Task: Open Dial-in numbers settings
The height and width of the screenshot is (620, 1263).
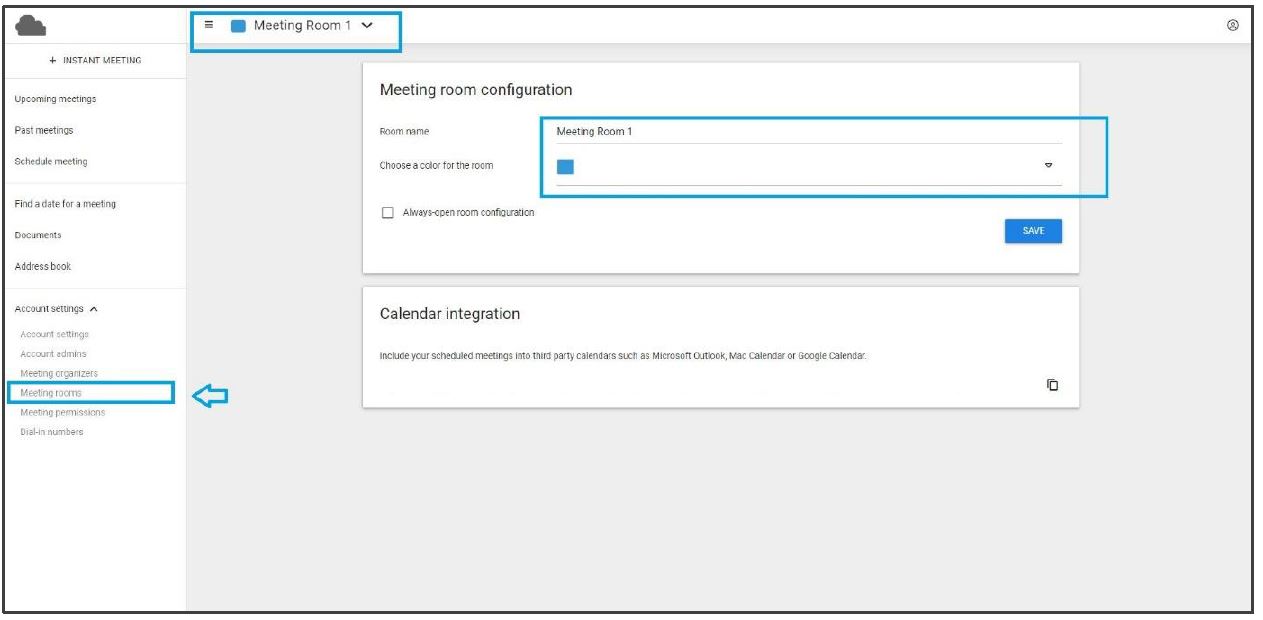Action: point(52,432)
